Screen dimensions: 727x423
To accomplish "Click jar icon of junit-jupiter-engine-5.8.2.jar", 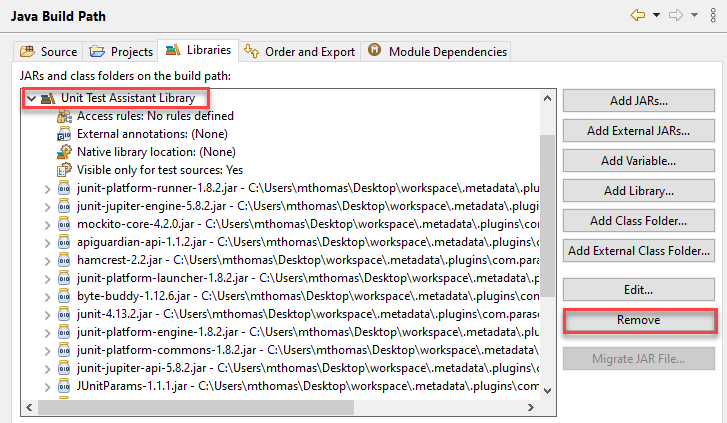I will click(x=64, y=206).
